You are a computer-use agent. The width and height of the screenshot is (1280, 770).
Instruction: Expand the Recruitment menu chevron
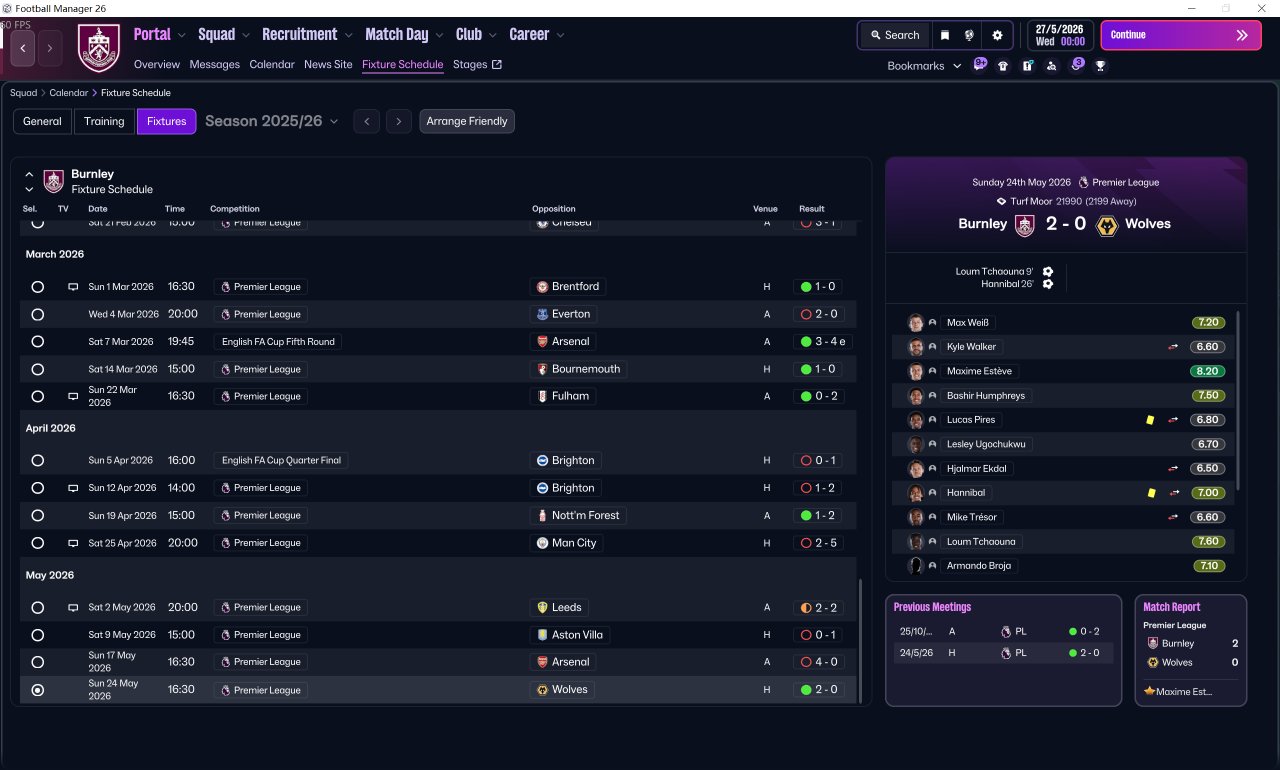349,35
